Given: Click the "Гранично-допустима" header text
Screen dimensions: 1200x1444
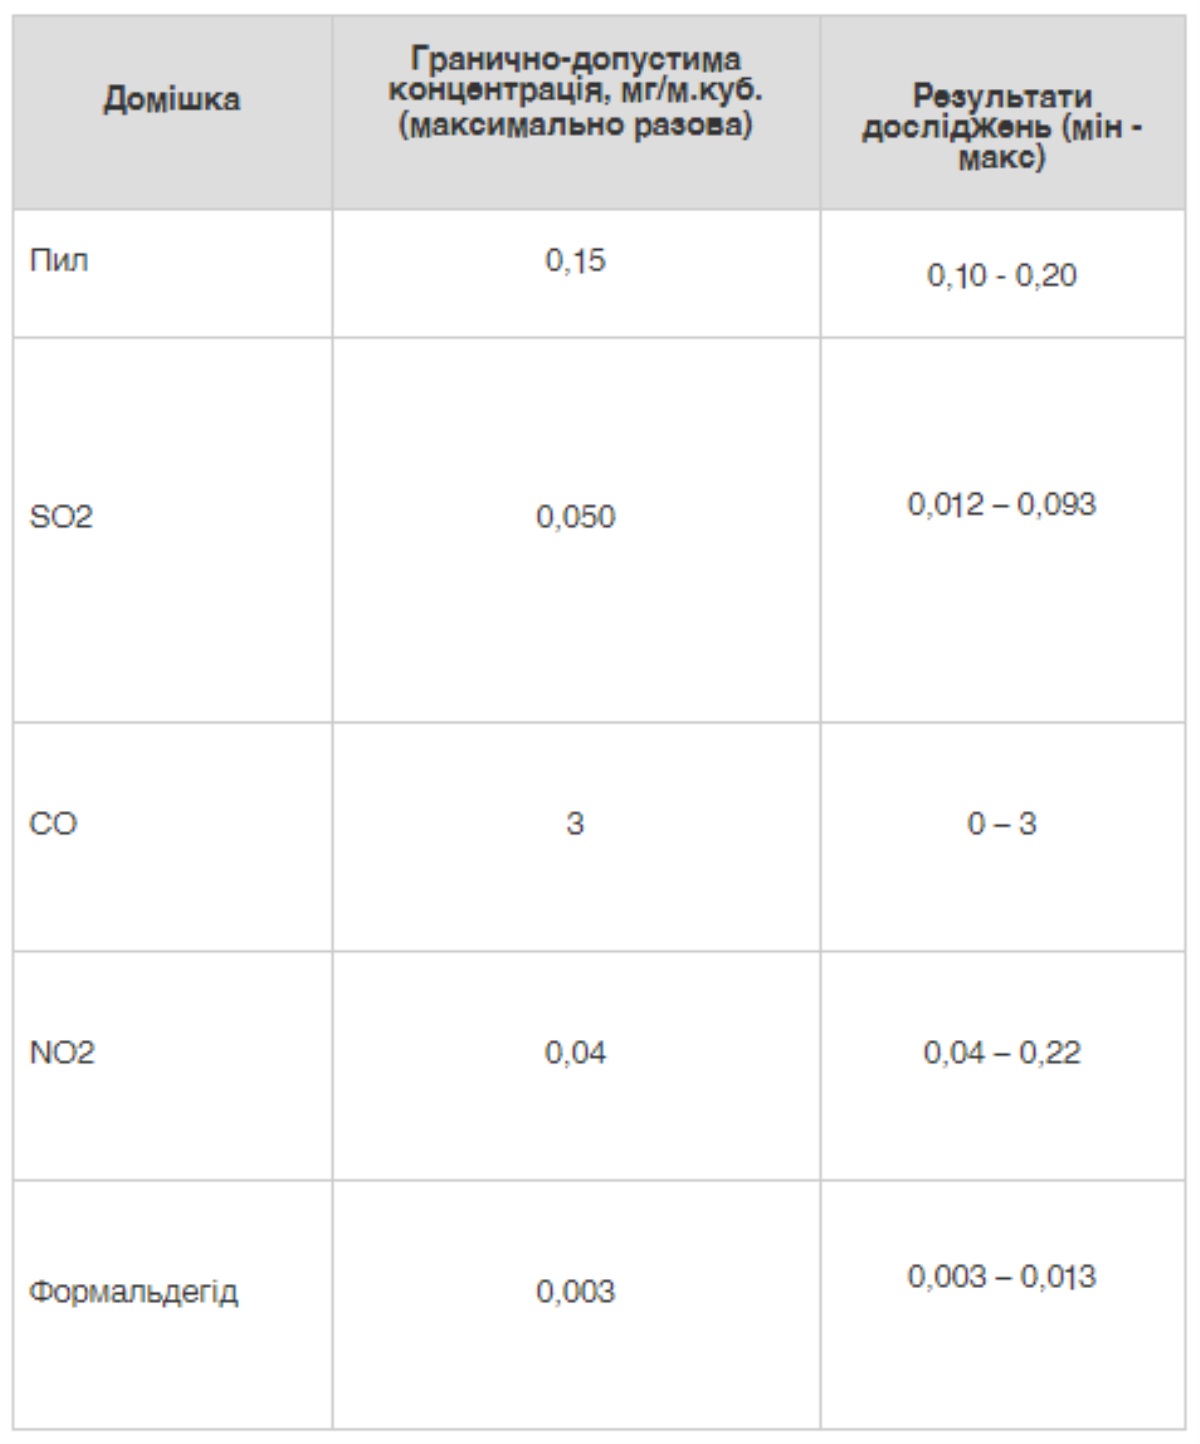Looking at the screenshot, I should click(x=576, y=60).
